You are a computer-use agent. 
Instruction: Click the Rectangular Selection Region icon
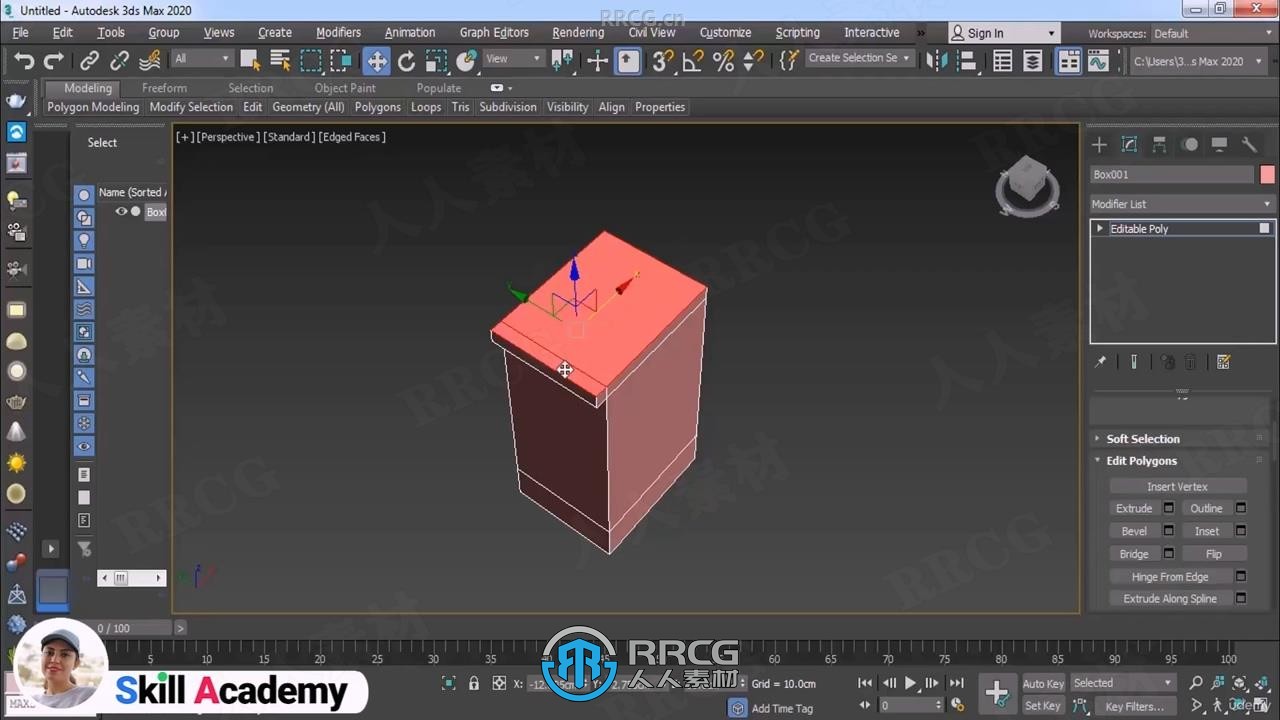pyautogui.click(x=311, y=61)
